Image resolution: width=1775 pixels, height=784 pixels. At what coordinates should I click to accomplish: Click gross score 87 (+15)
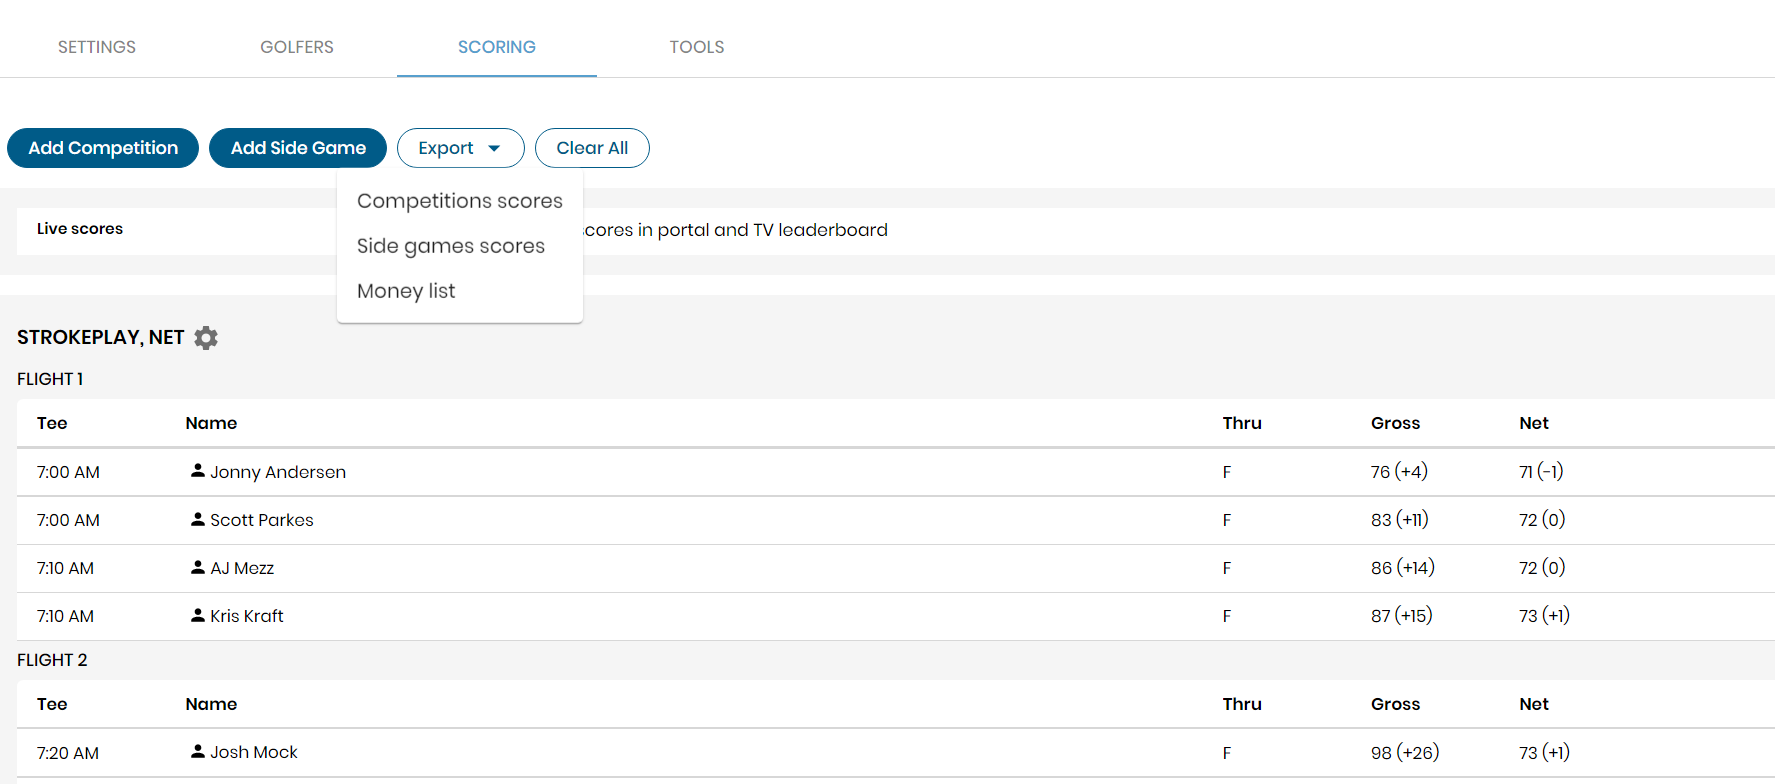pos(1402,615)
